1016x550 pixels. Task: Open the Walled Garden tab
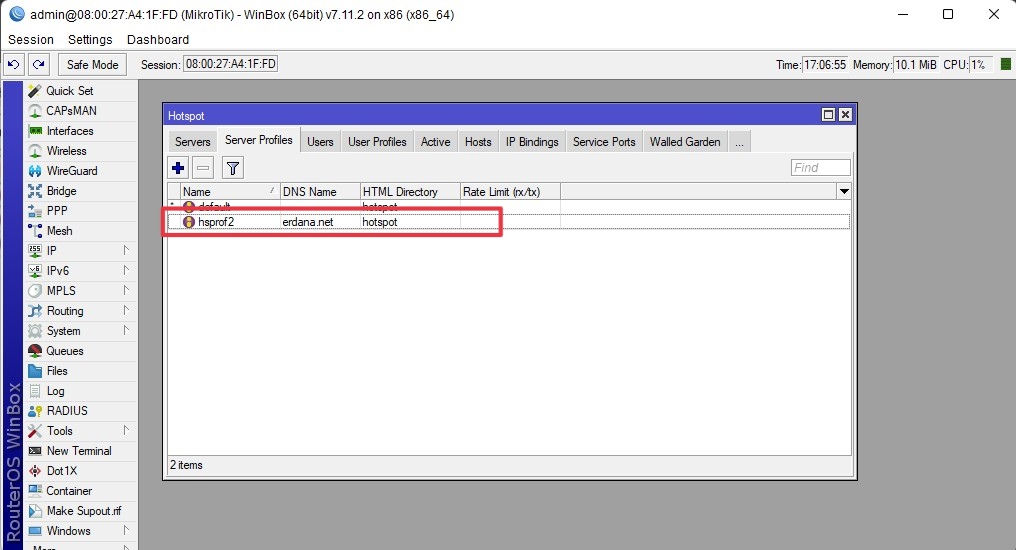point(685,142)
